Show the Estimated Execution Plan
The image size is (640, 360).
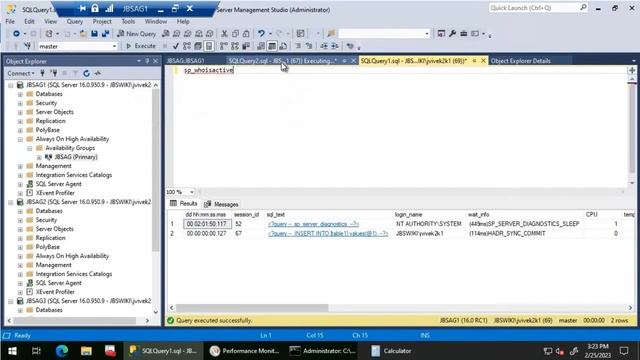[187, 46]
